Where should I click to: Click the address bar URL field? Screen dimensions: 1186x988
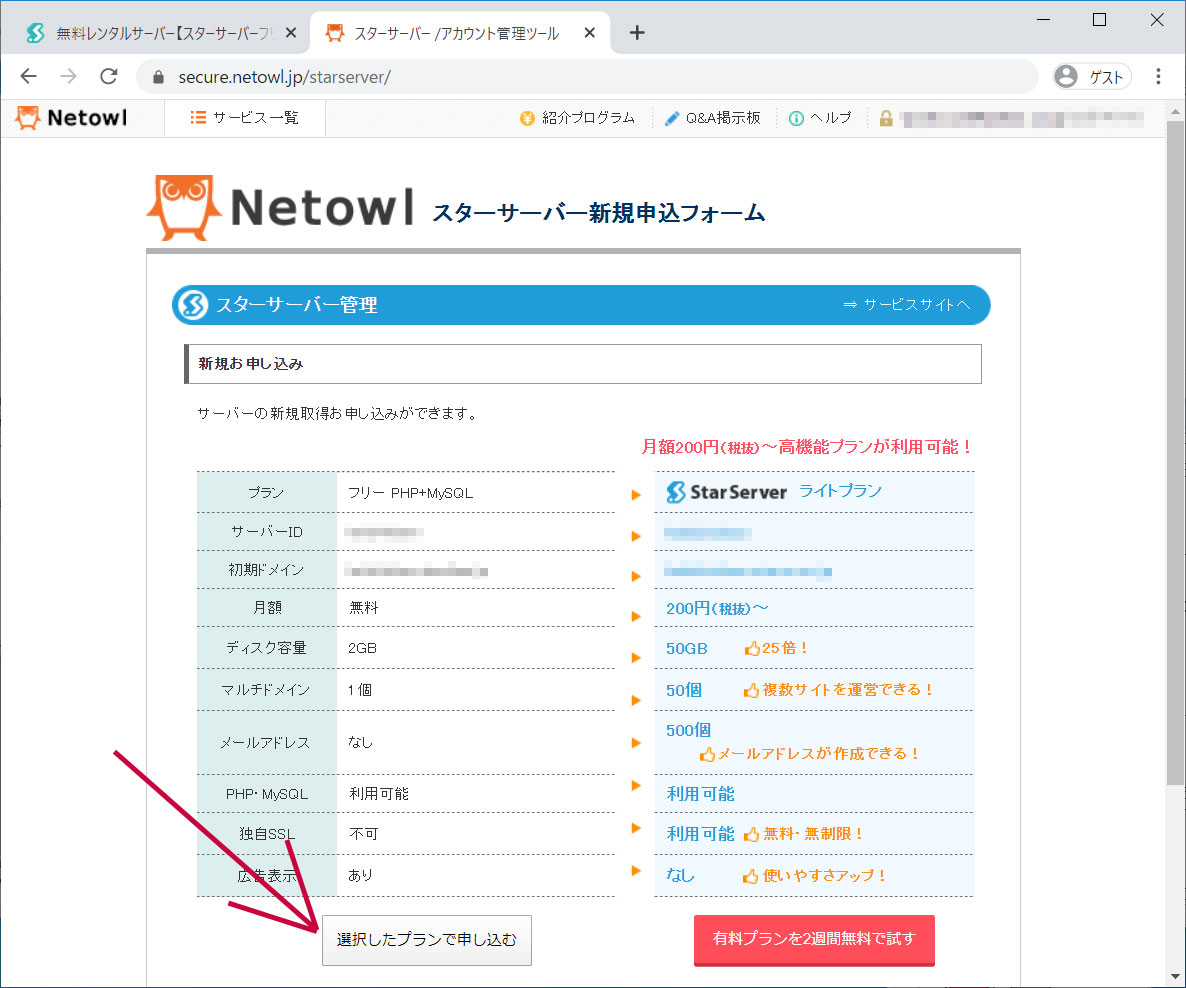(587, 77)
